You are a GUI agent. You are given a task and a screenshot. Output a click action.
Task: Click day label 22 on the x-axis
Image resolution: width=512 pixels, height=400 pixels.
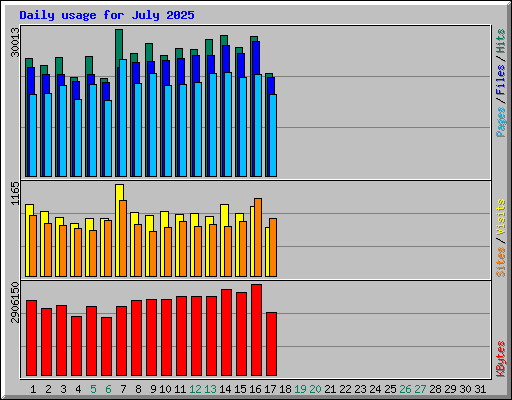point(345,389)
